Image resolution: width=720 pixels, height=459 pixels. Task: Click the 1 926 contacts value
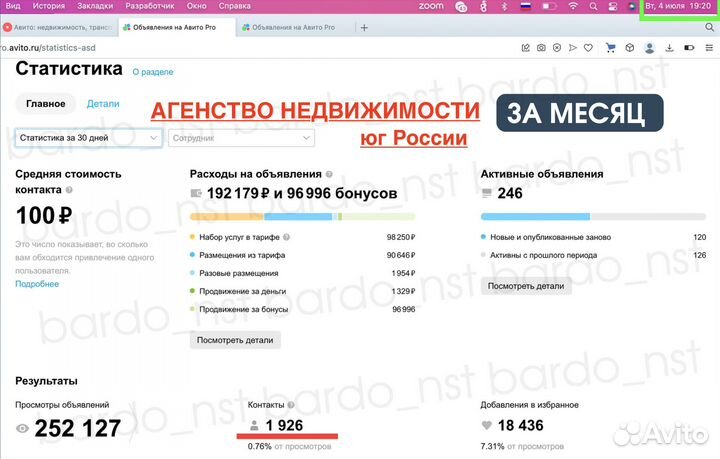point(284,425)
